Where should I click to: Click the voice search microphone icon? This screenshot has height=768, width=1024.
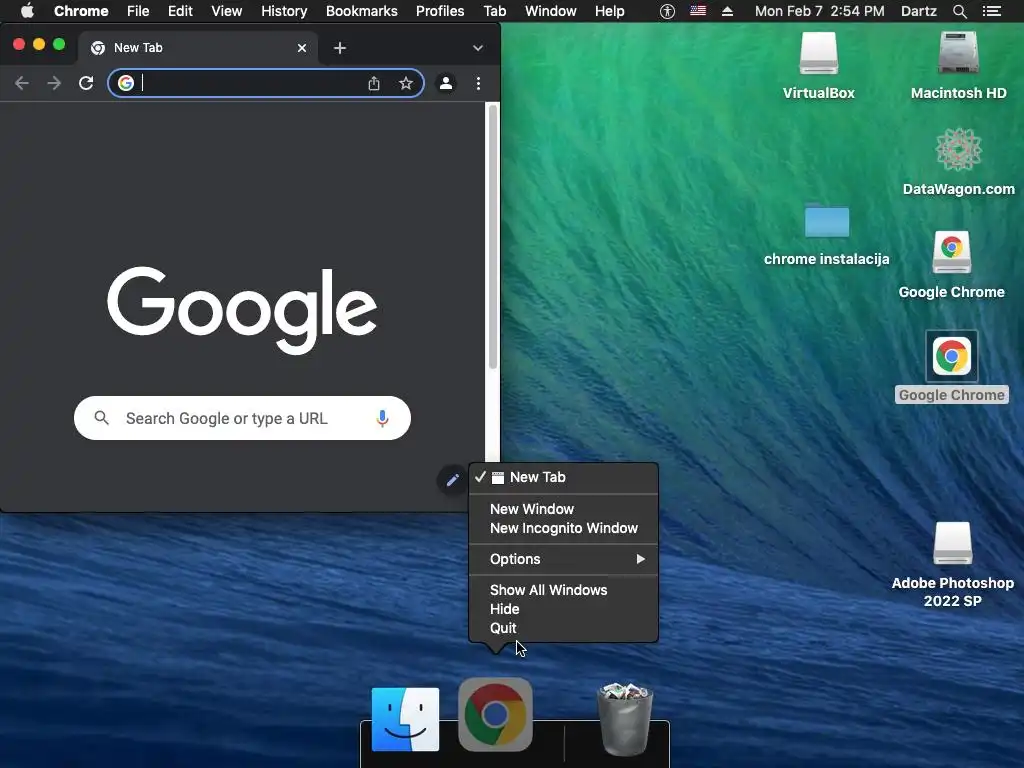(383, 418)
